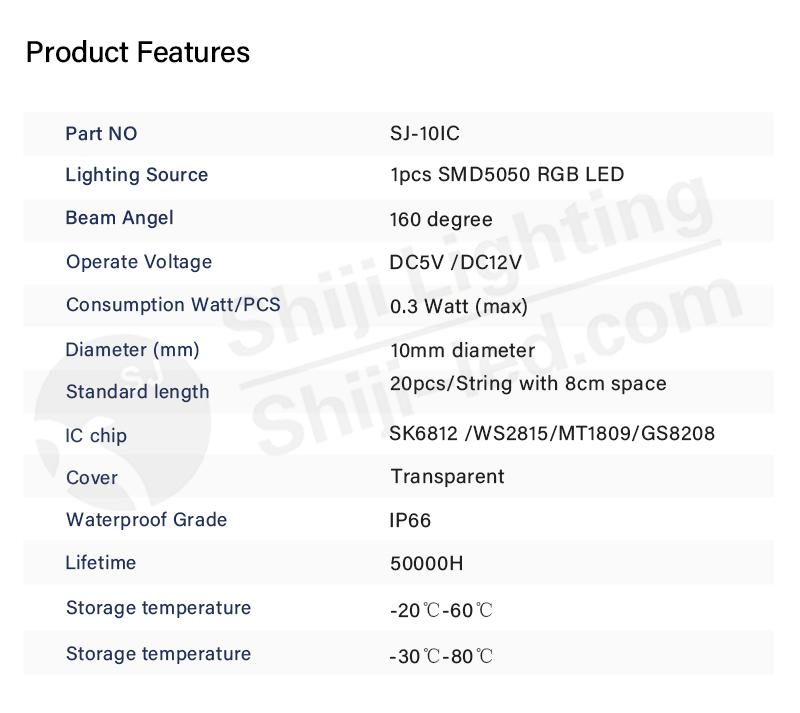This screenshot has height=713, width=800.
Task: Select the Waterproof Grade label
Action: tap(146, 520)
